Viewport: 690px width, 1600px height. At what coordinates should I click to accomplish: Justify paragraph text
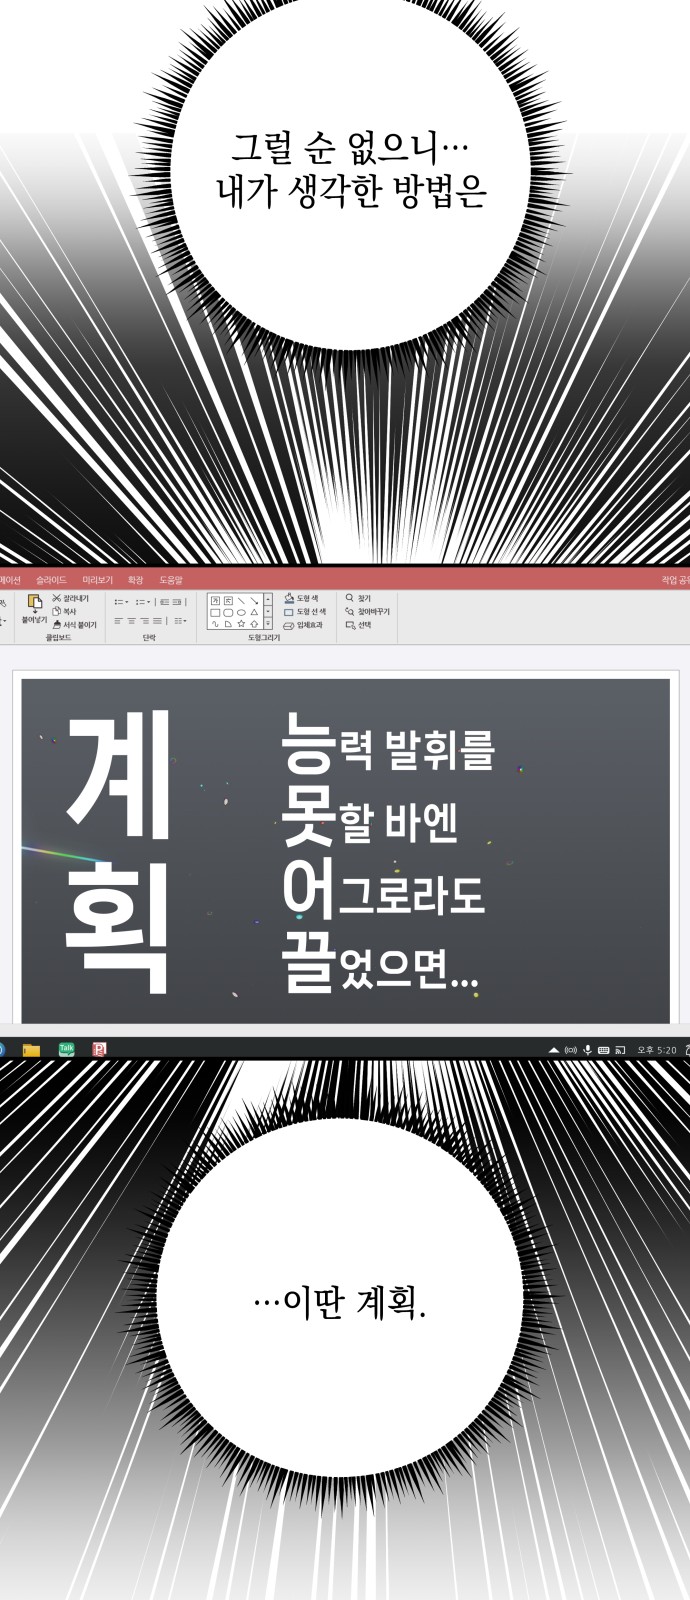[x=158, y=621]
